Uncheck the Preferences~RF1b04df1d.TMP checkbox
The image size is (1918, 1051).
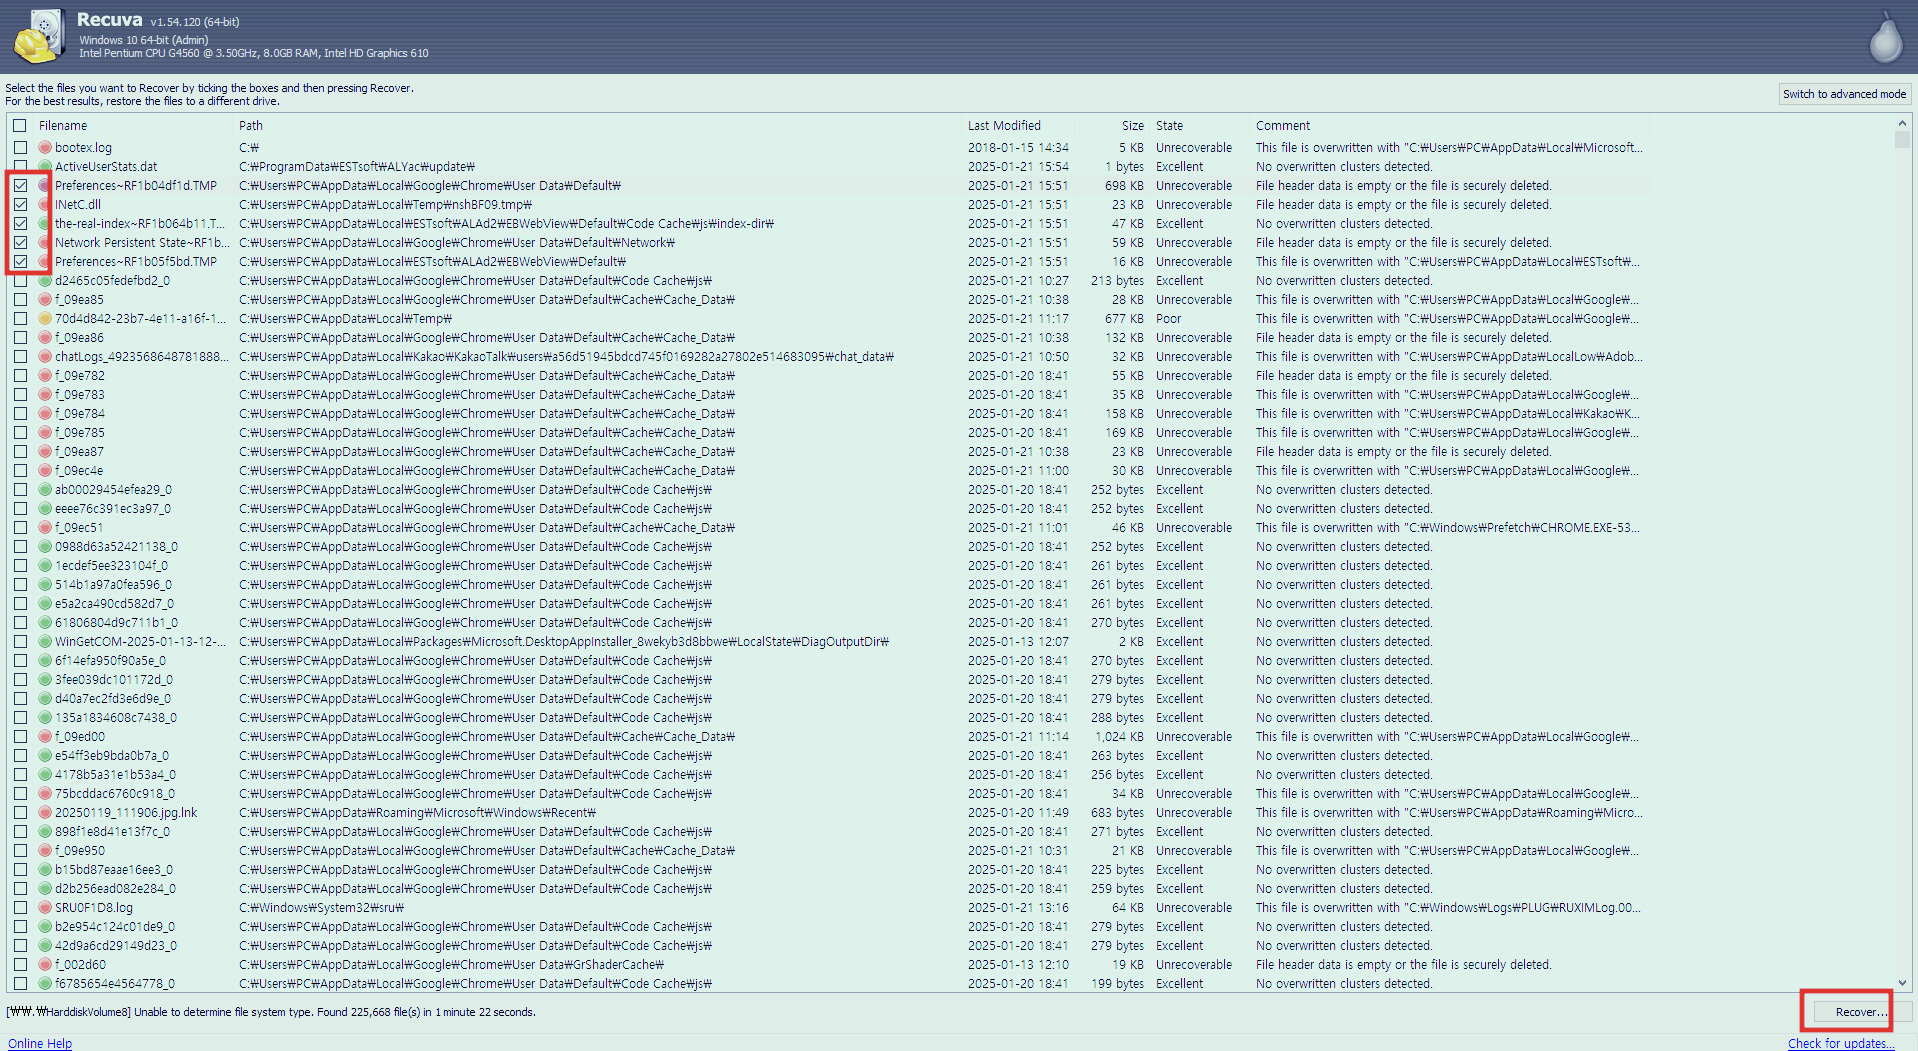coord(20,186)
